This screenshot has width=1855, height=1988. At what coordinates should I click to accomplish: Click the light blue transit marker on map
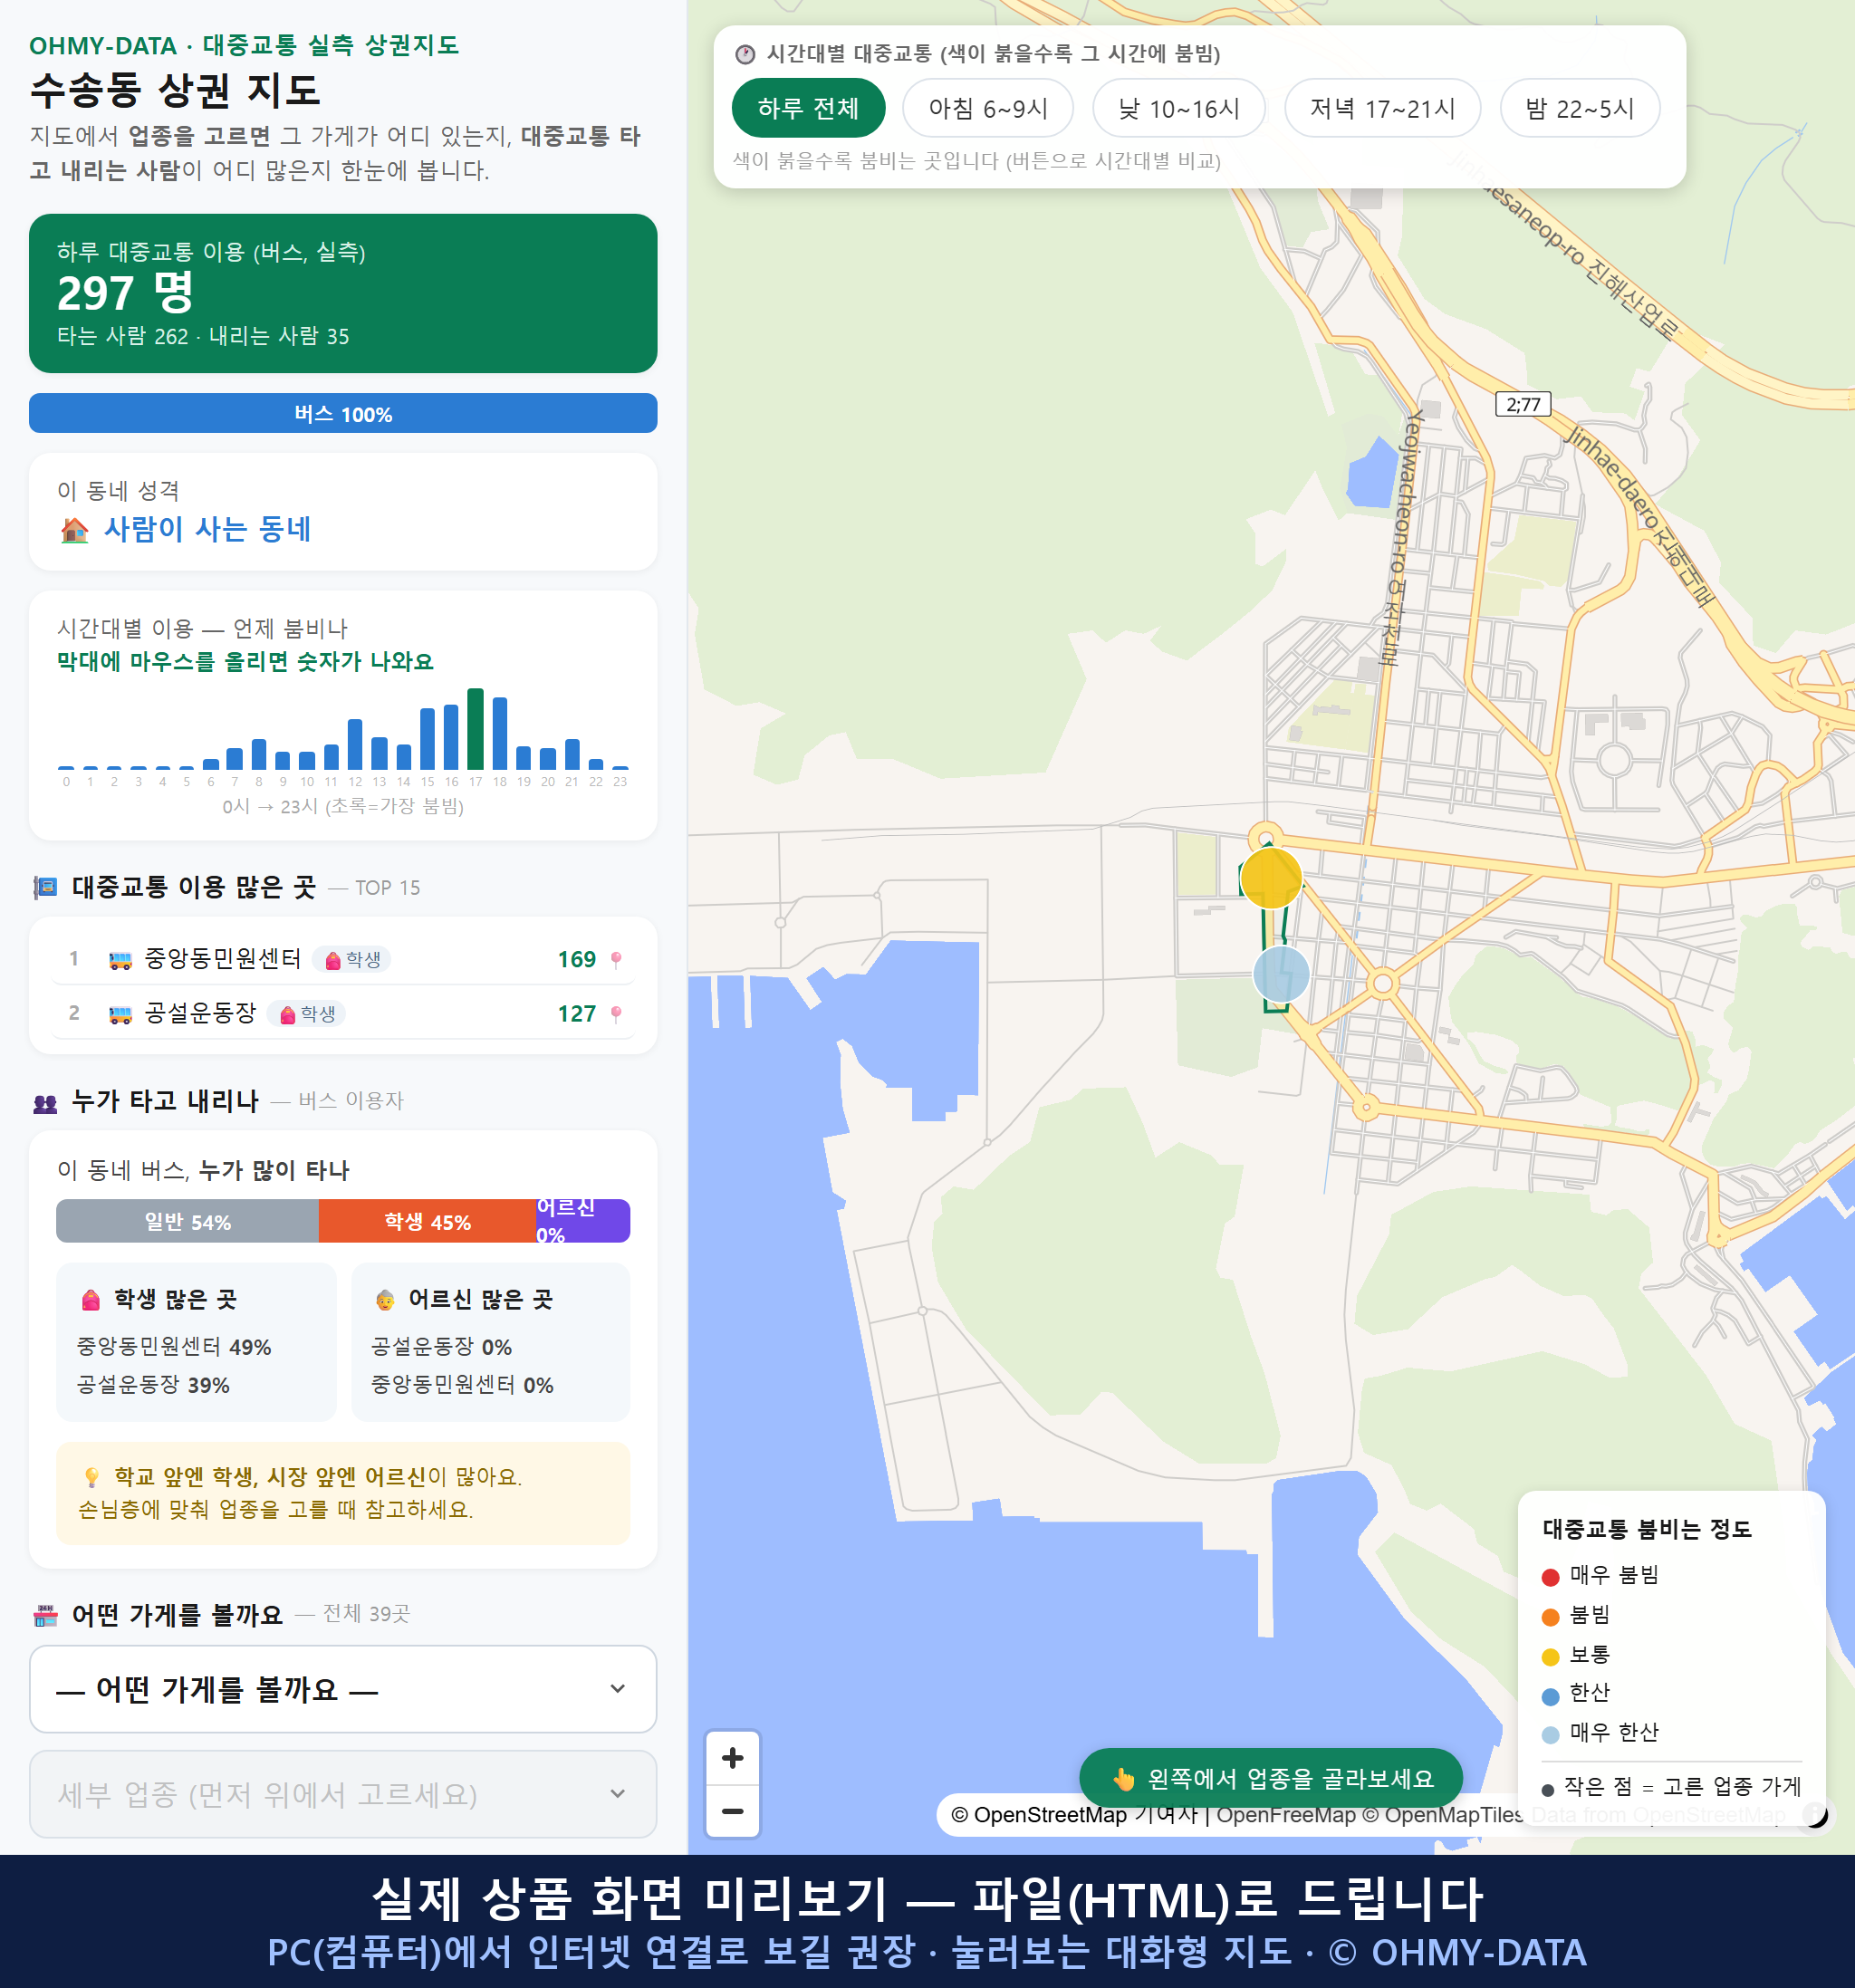[x=1281, y=973]
